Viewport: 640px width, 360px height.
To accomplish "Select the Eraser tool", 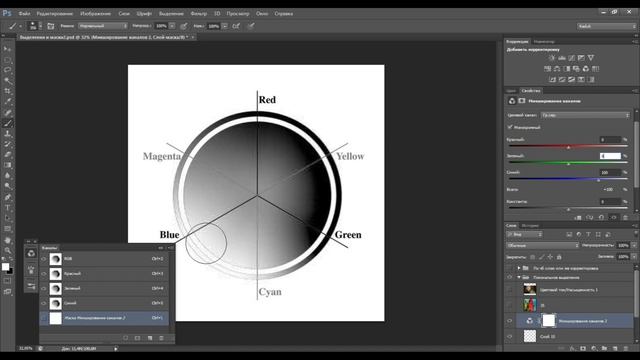I will pos(7,155).
